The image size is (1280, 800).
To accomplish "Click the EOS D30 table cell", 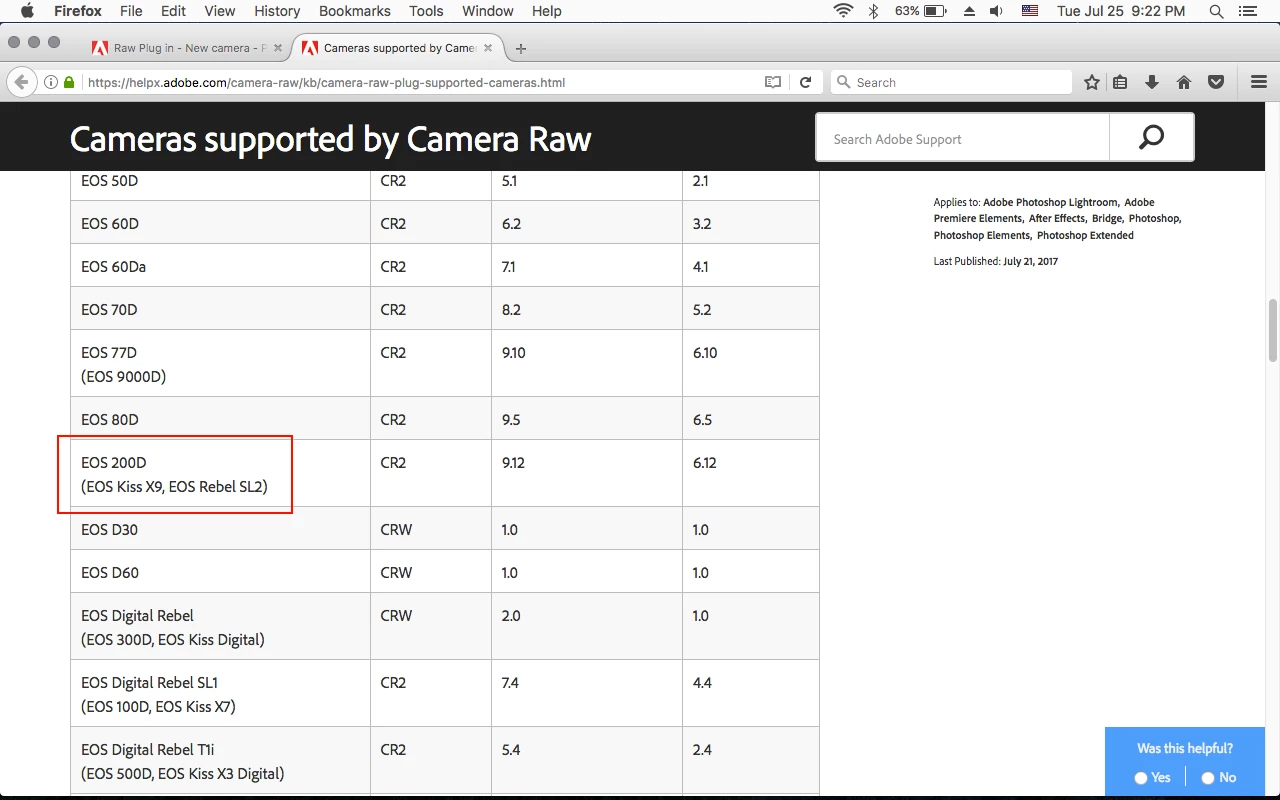I will point(220,529).
